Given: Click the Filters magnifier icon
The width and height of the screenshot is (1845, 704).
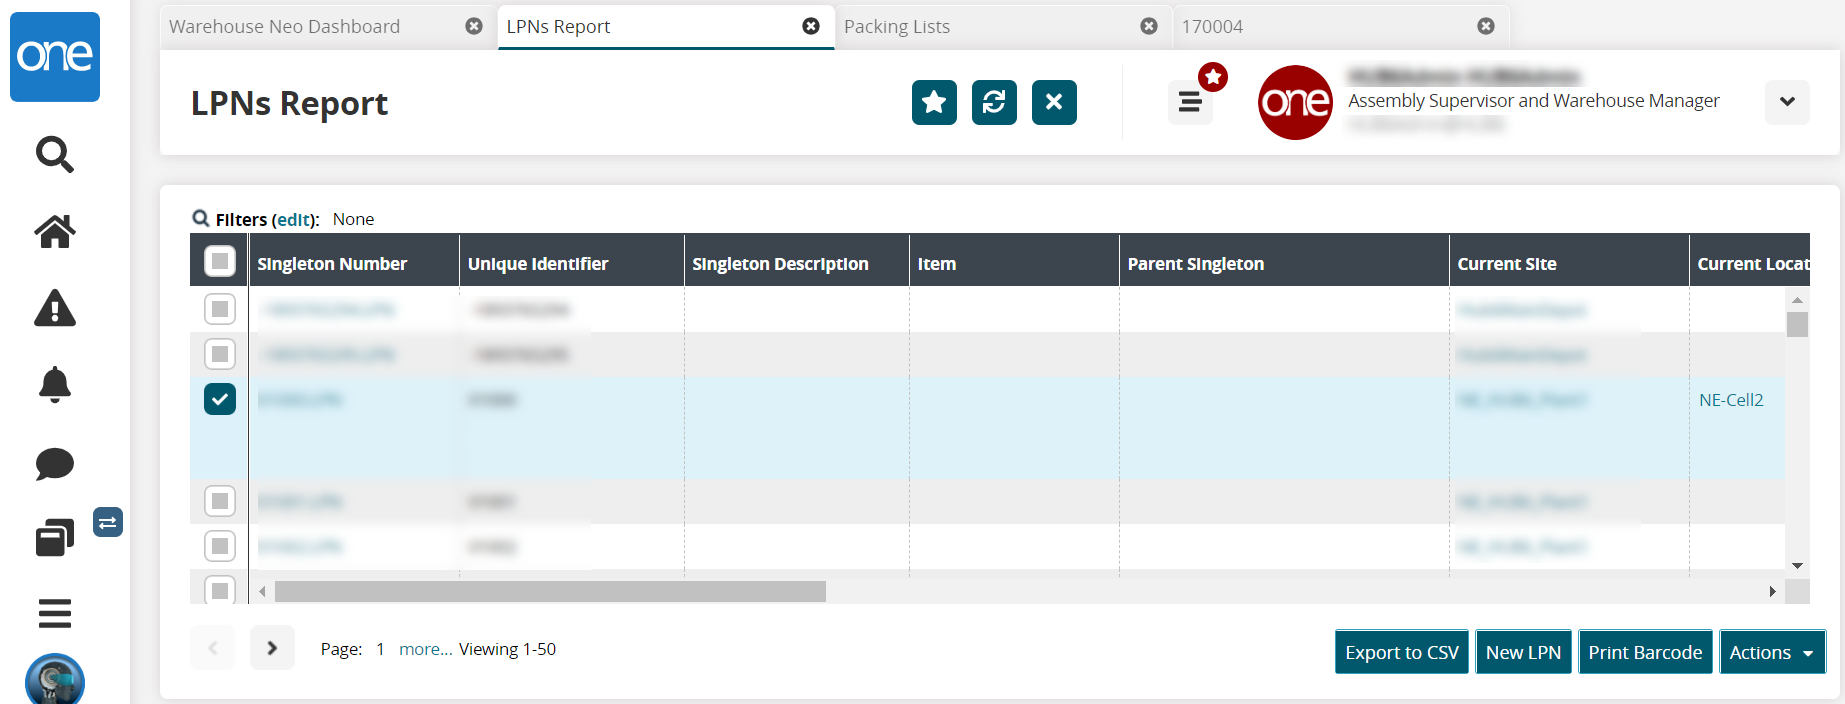Looking at the screenshot, I should [x=201, y=218].
